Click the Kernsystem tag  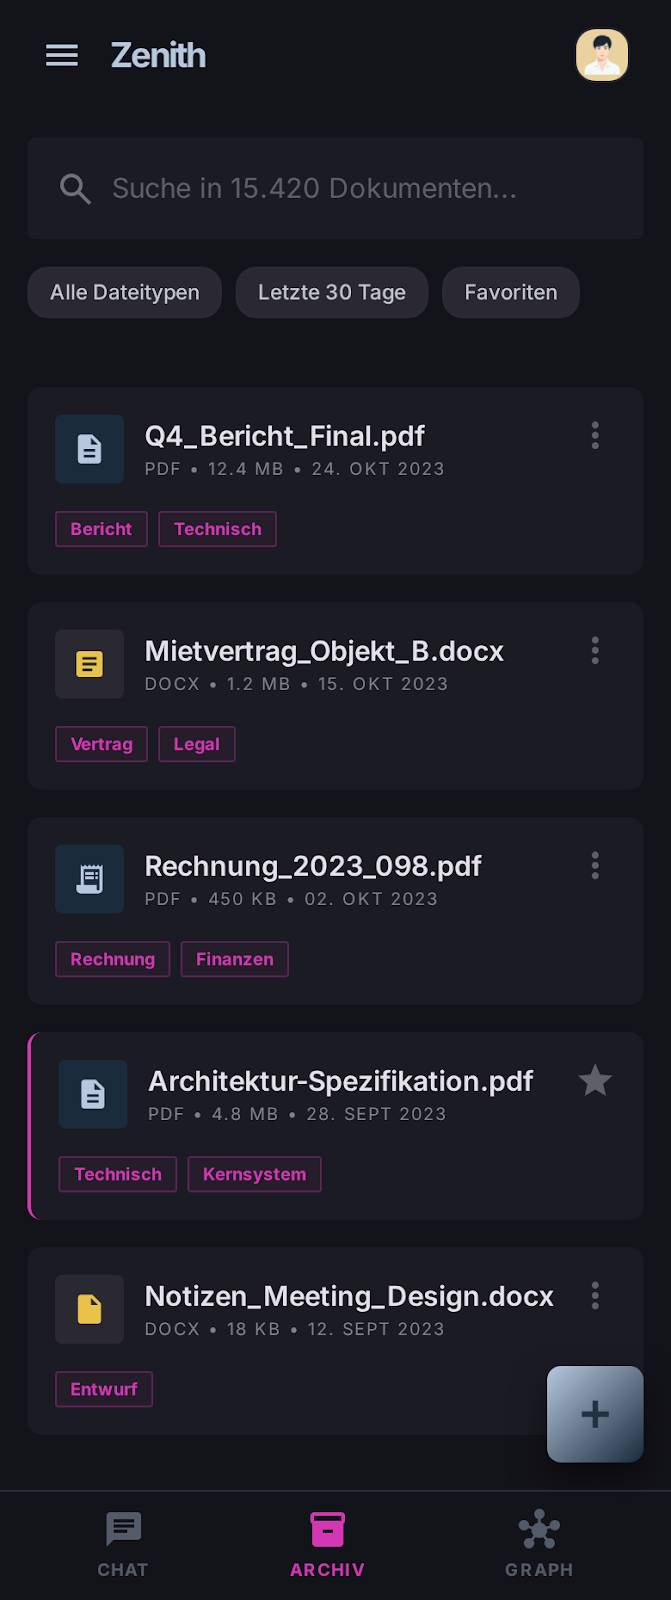(254, 1174)
